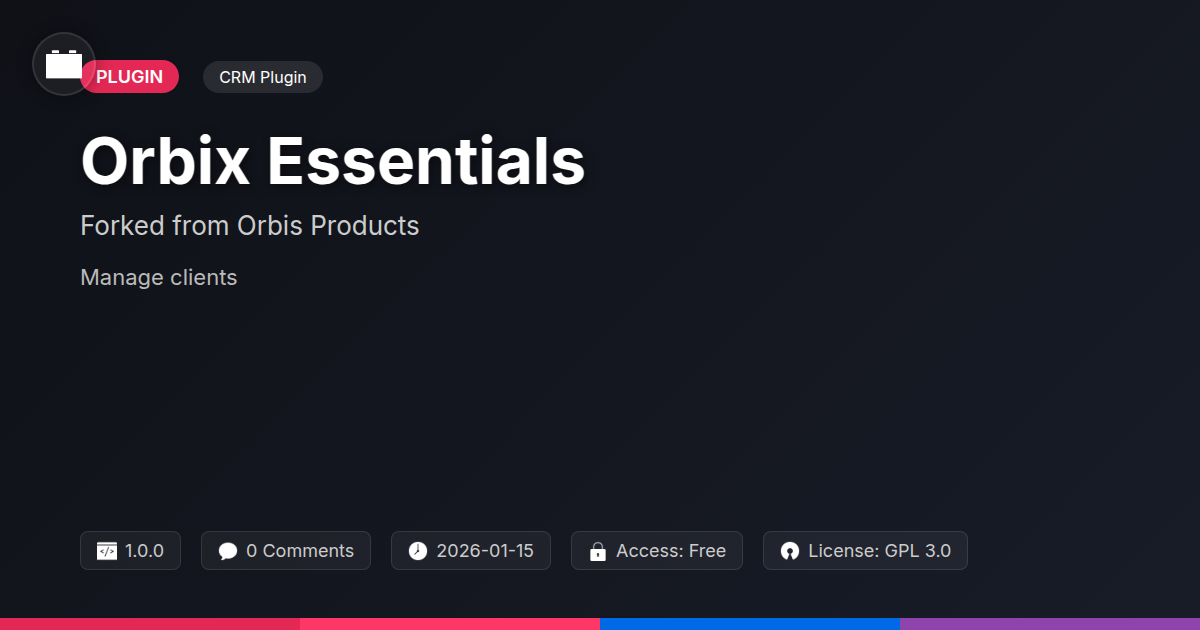Click the blue bottom color strip
This screenshot has width=1200, height=630.
pyautogui.click(x=750, y=624)
